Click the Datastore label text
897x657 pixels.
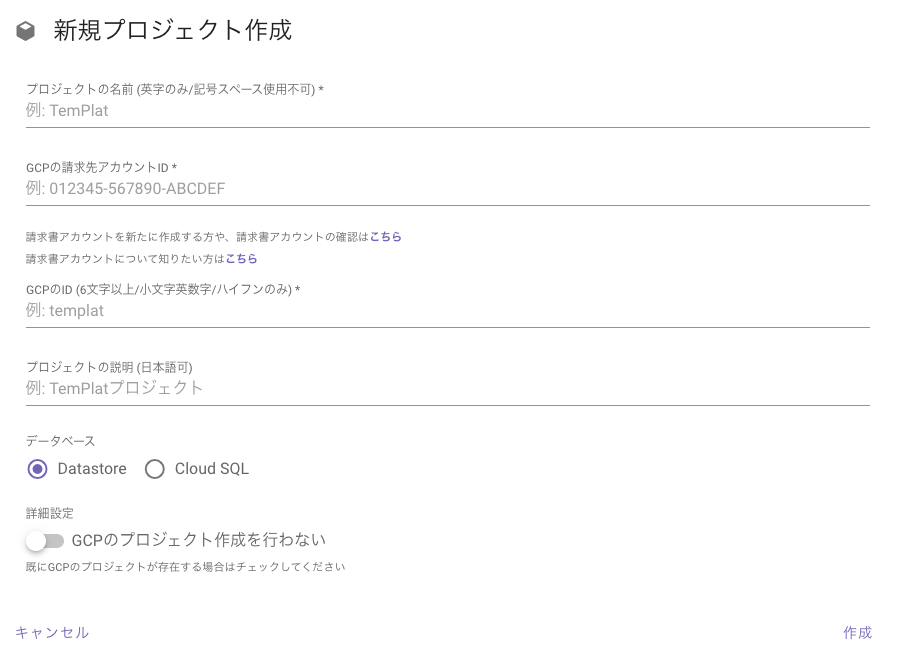click(92, 469)
